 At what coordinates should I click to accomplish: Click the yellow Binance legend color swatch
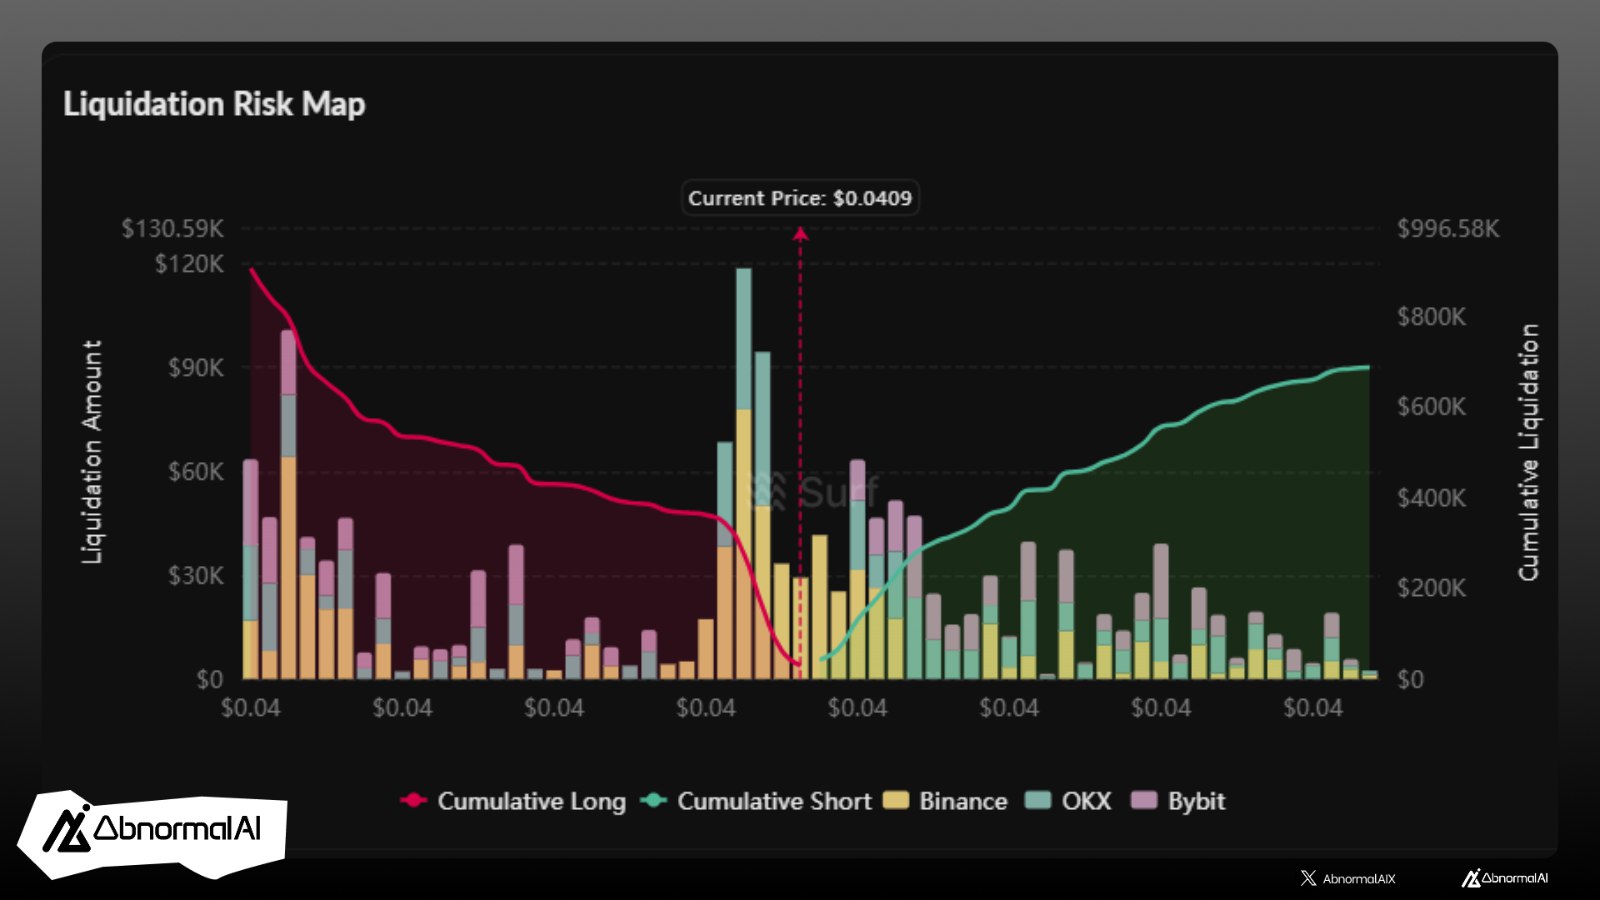click(x=896, y=800)
